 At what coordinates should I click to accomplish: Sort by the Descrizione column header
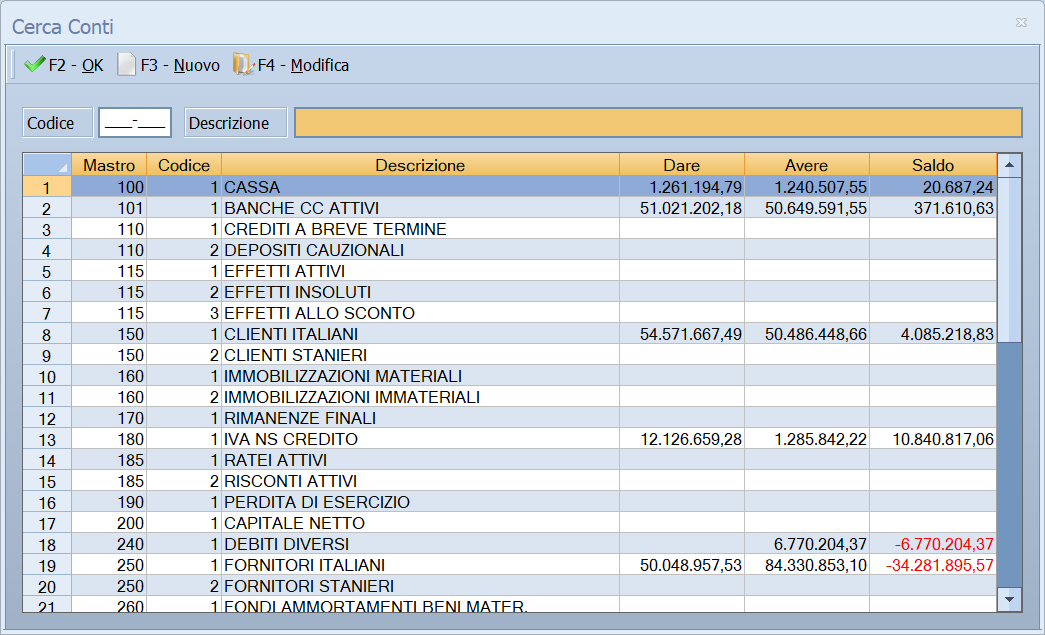tap(420, 165)
